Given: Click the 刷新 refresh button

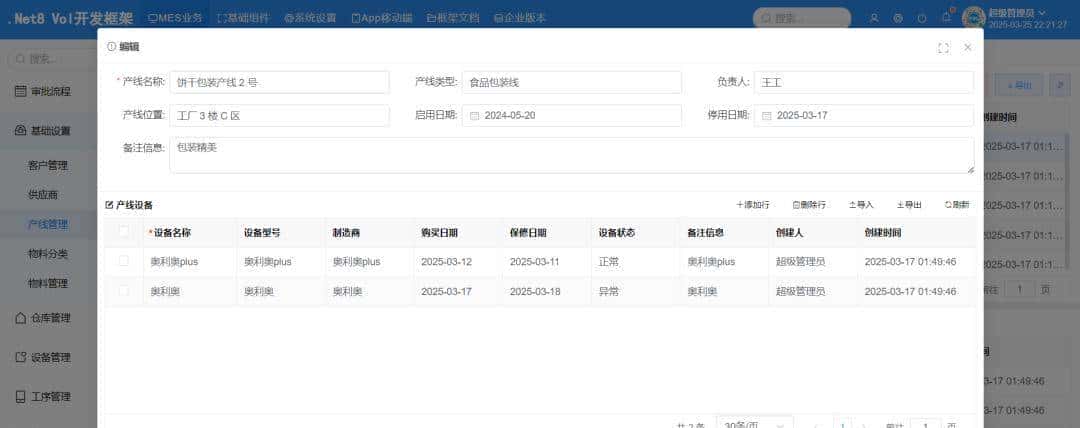Looking at the screenshot, I should click(957, 205).
